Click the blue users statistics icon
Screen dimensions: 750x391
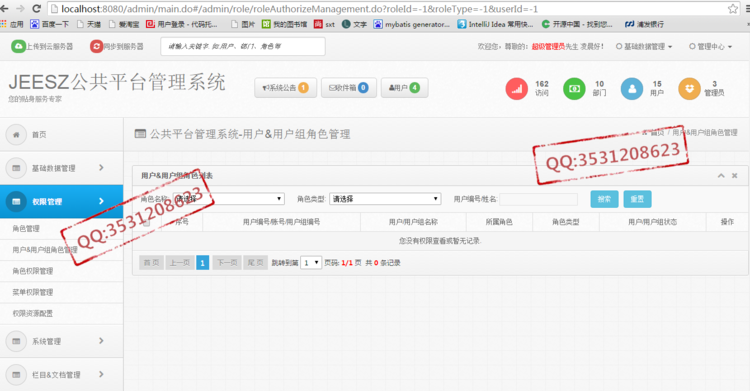pyautogui.click(x=631, y=89)
